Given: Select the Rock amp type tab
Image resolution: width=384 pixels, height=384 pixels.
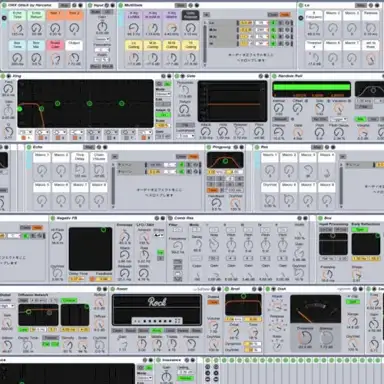Looking at the screenshot, I should (x=156, y=330).
